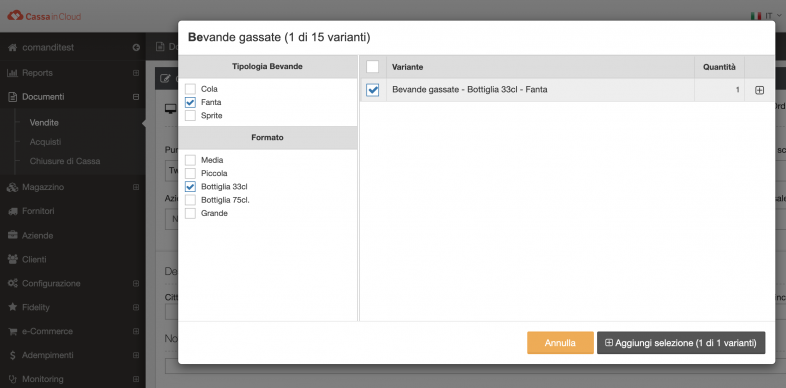Select the Chiusure di Cassa menu entry
Screen dimensions: 786x388
(x=65, y=161)
